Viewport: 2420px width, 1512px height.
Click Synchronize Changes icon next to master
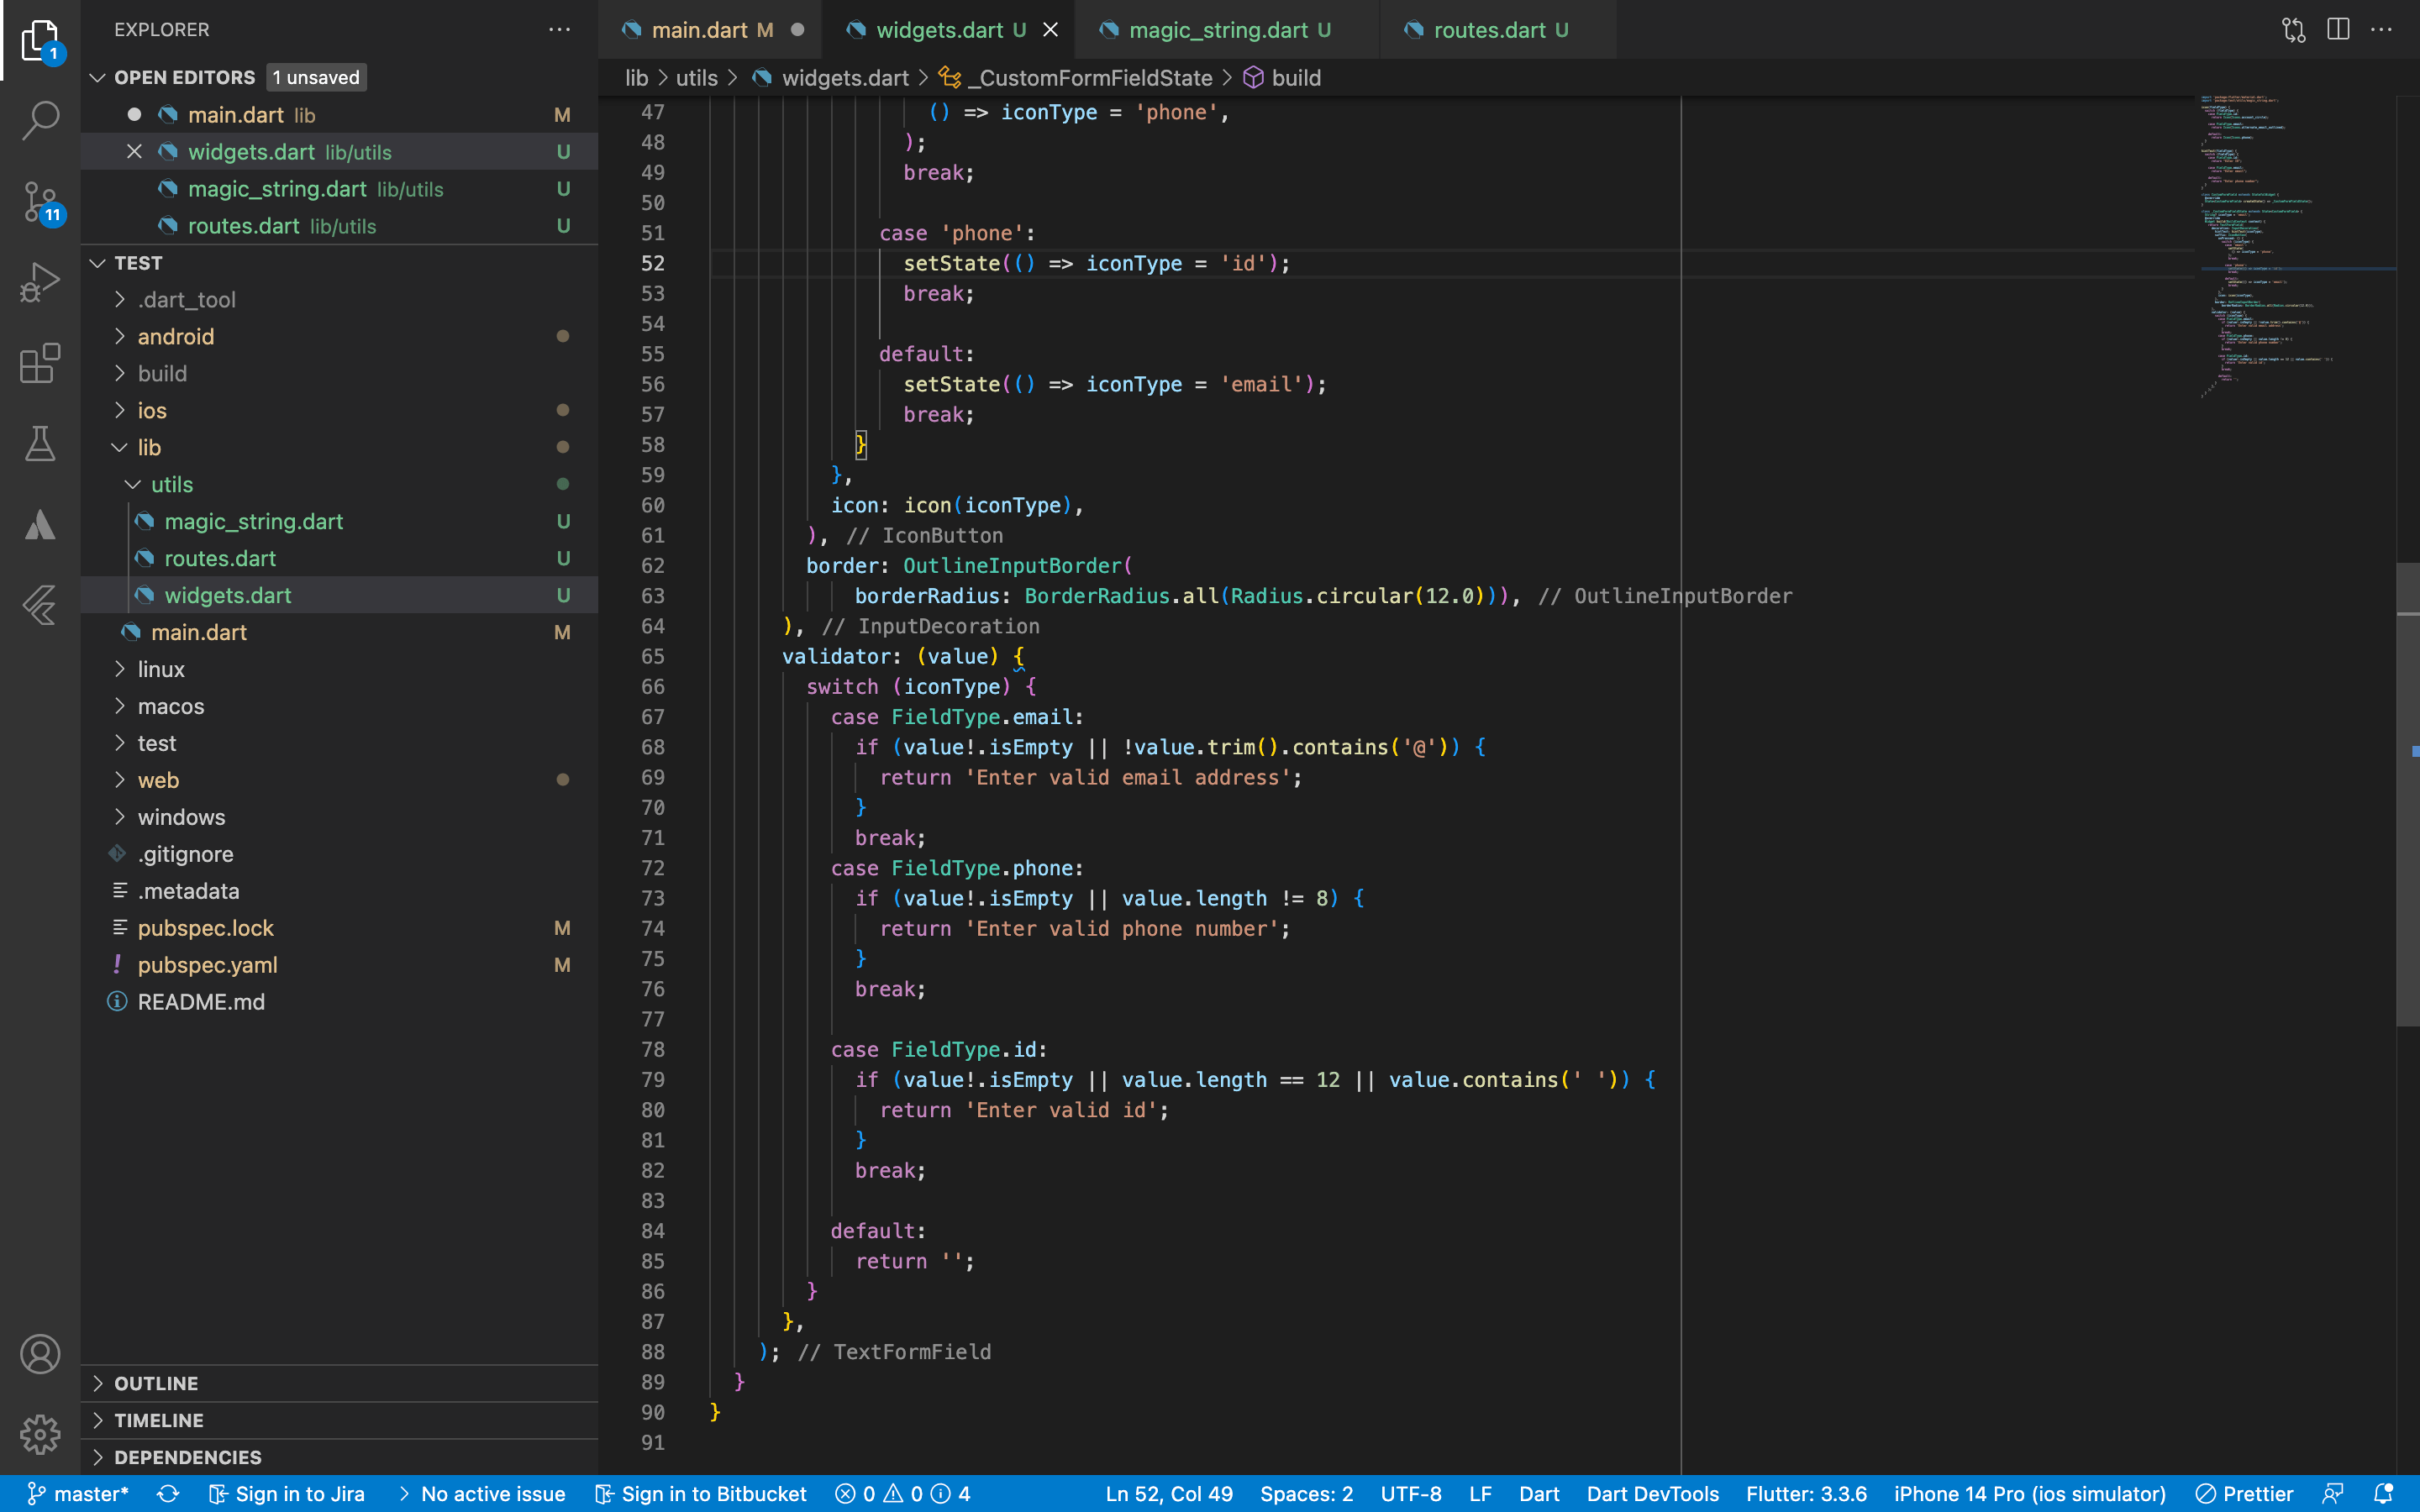168,1494
